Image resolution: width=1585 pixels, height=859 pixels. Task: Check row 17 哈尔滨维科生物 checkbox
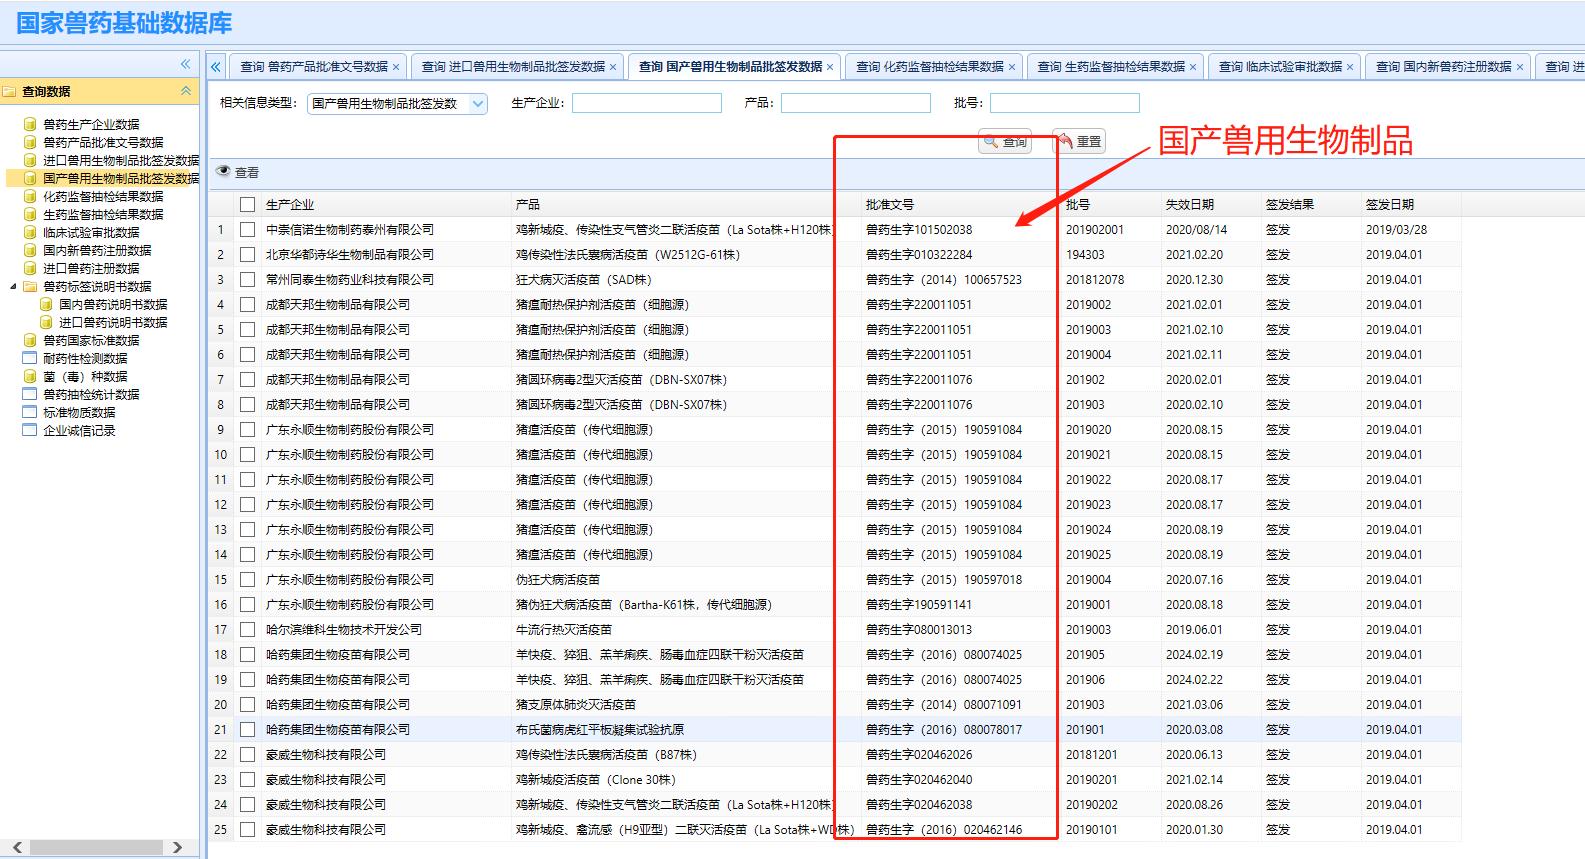pyautogui.click(x=247, y=629)
